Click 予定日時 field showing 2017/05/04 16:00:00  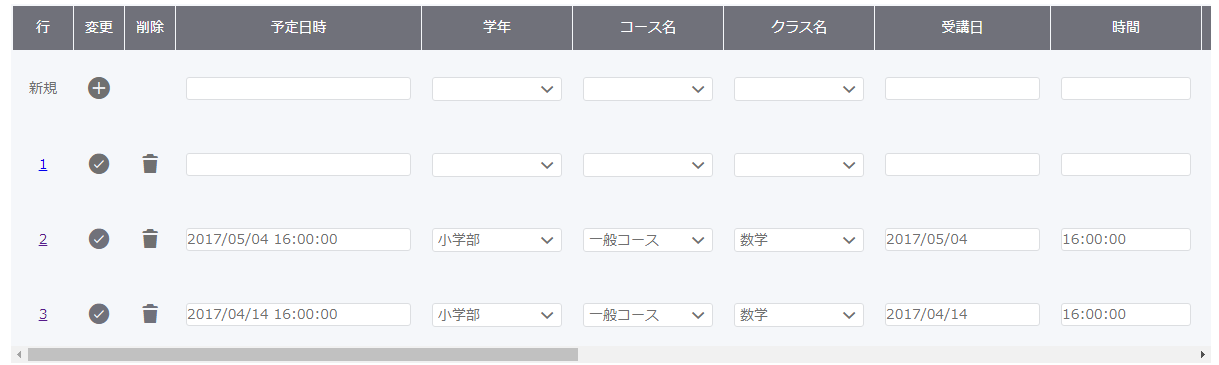click(298, 239)
